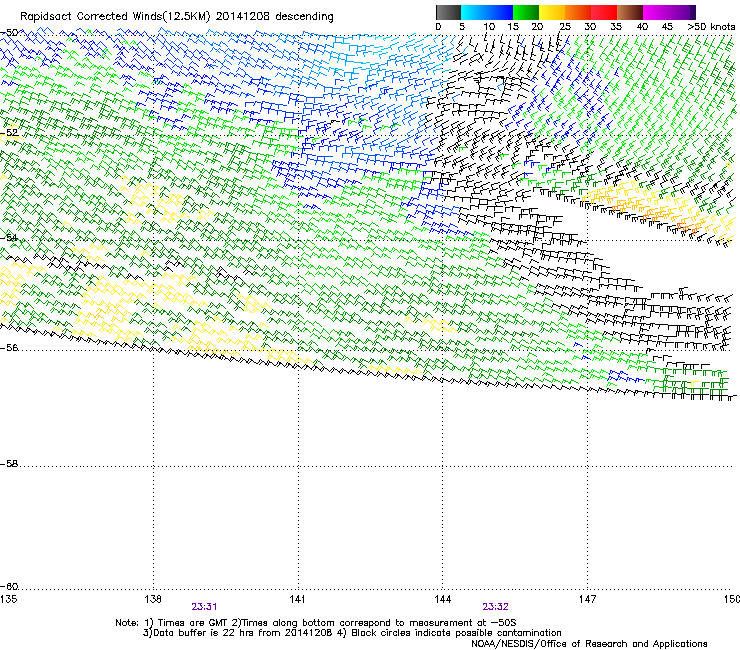Image resolution: width=740 pixels, height=650 pixels.
Task: Click the gray 0-5 knots legend swatch
Action: coord(448,12)
